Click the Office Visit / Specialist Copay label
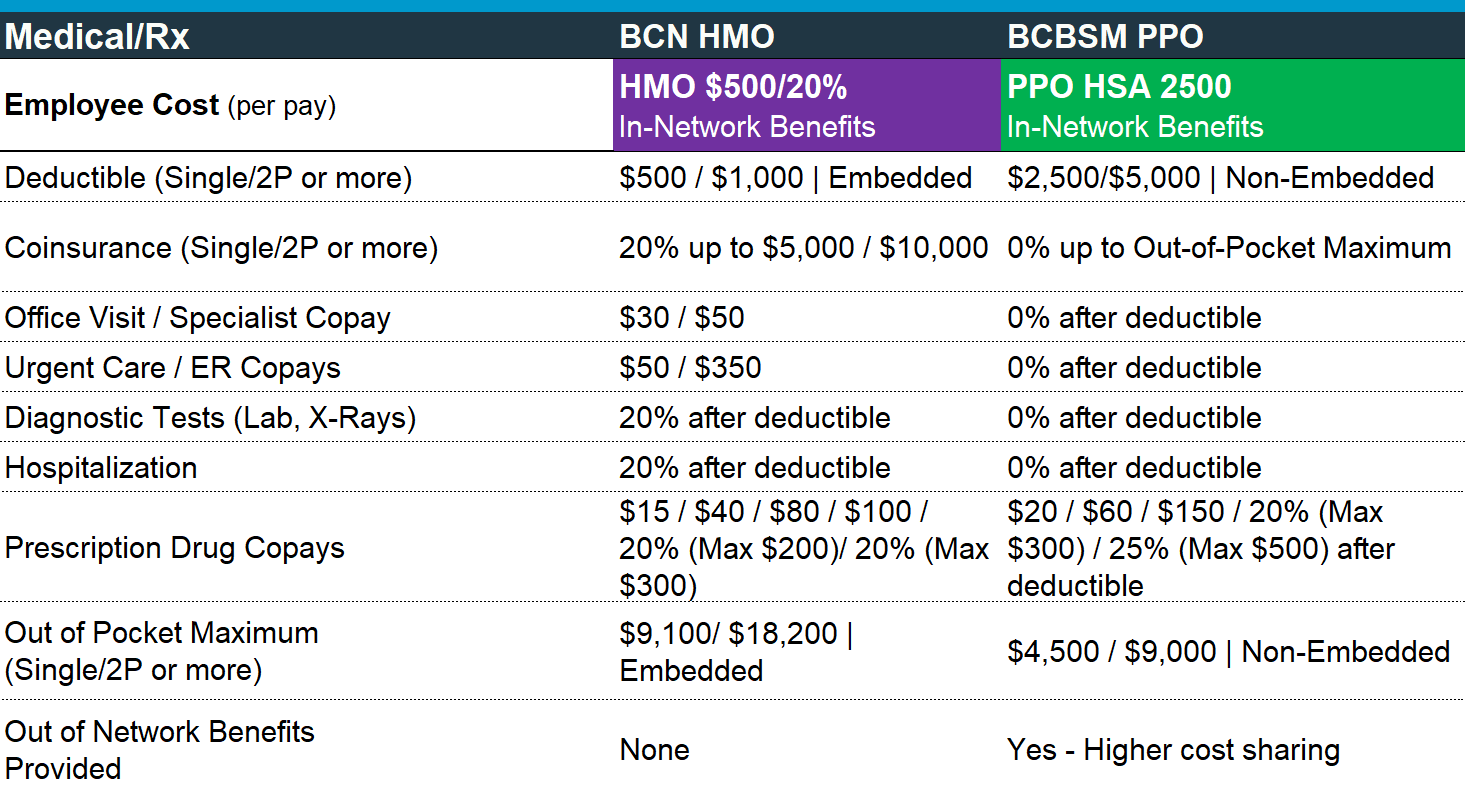This screenshot has height=786, width=1465. (198, 318)
